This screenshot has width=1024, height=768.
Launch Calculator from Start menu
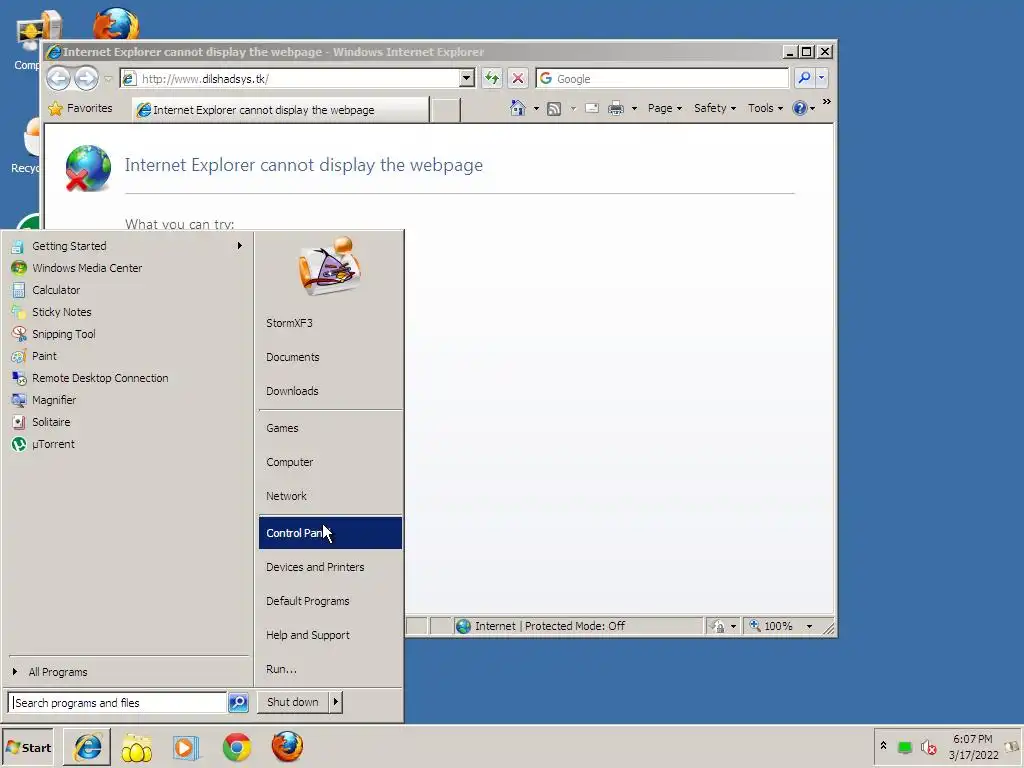coord(127,290)
